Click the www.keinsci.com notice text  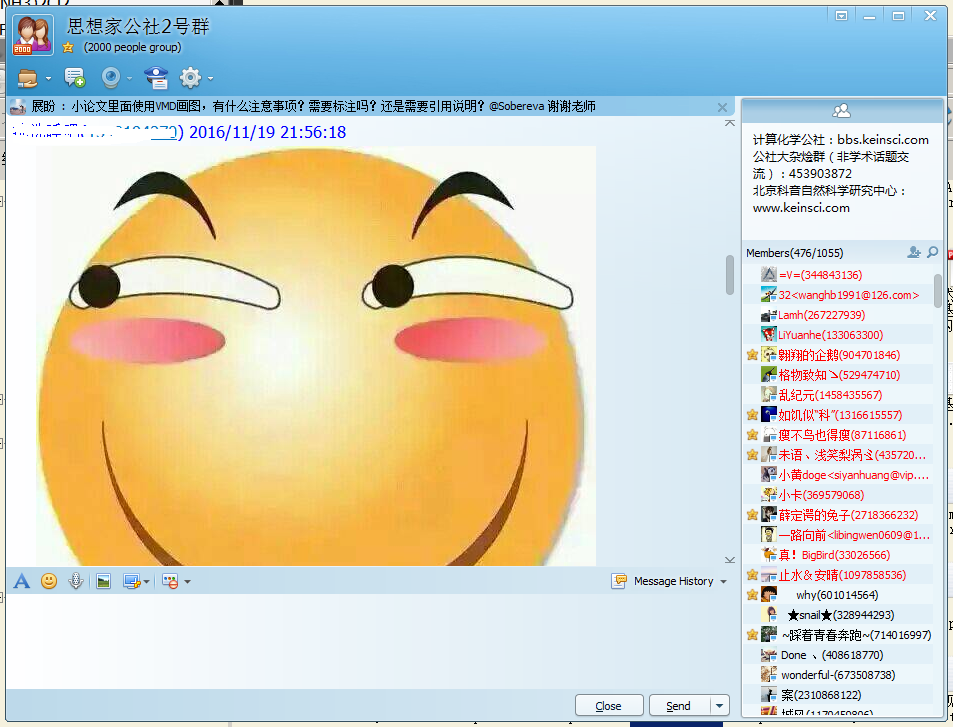click(x=801, y=208)
